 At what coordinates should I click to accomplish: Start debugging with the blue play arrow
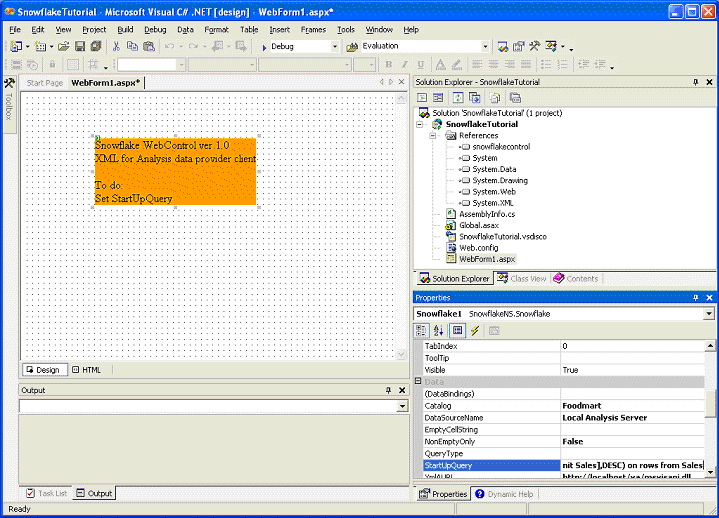264,47
